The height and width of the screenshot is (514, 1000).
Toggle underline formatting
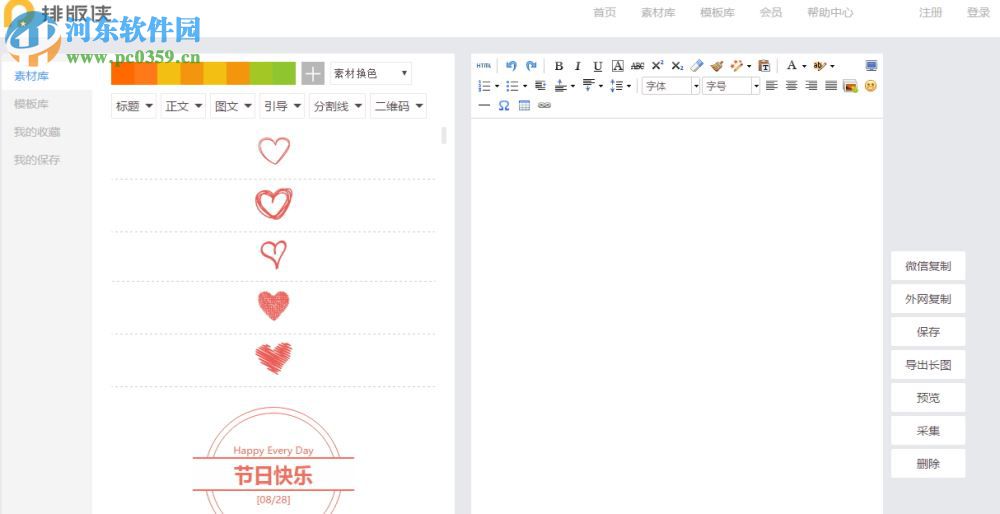598,66
